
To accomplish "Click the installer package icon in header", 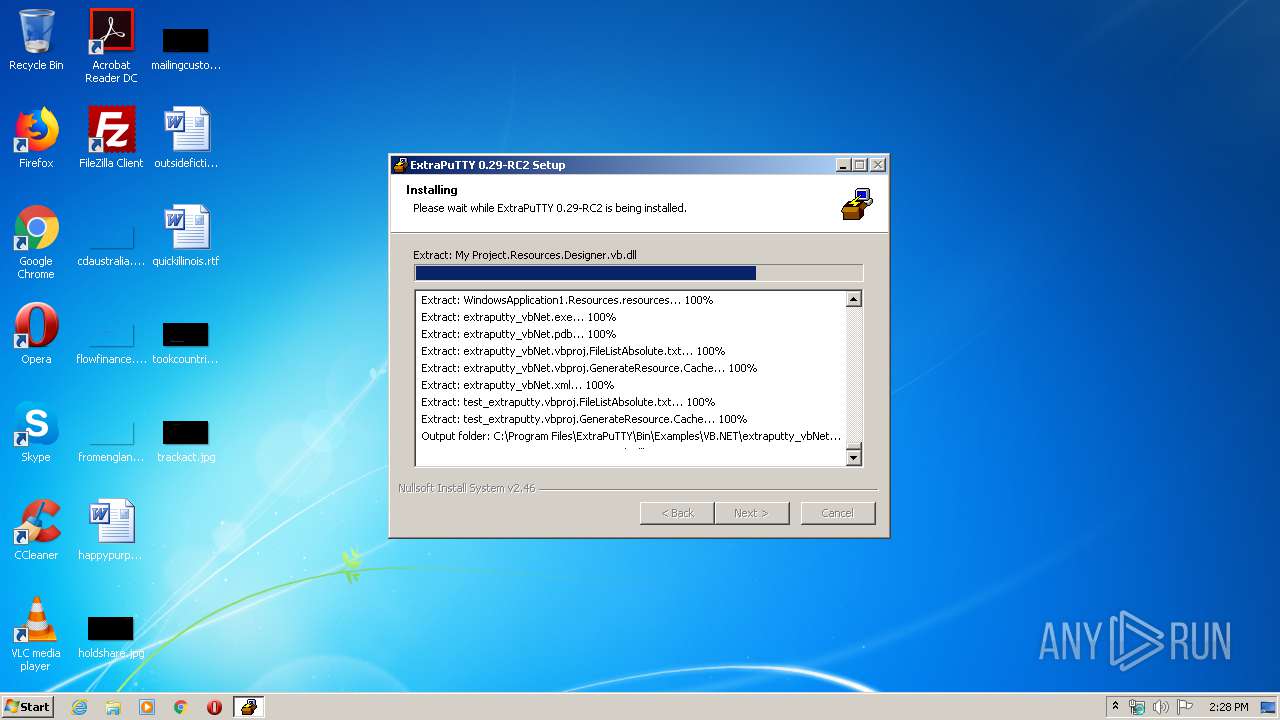I will click(x=856, y=203).
